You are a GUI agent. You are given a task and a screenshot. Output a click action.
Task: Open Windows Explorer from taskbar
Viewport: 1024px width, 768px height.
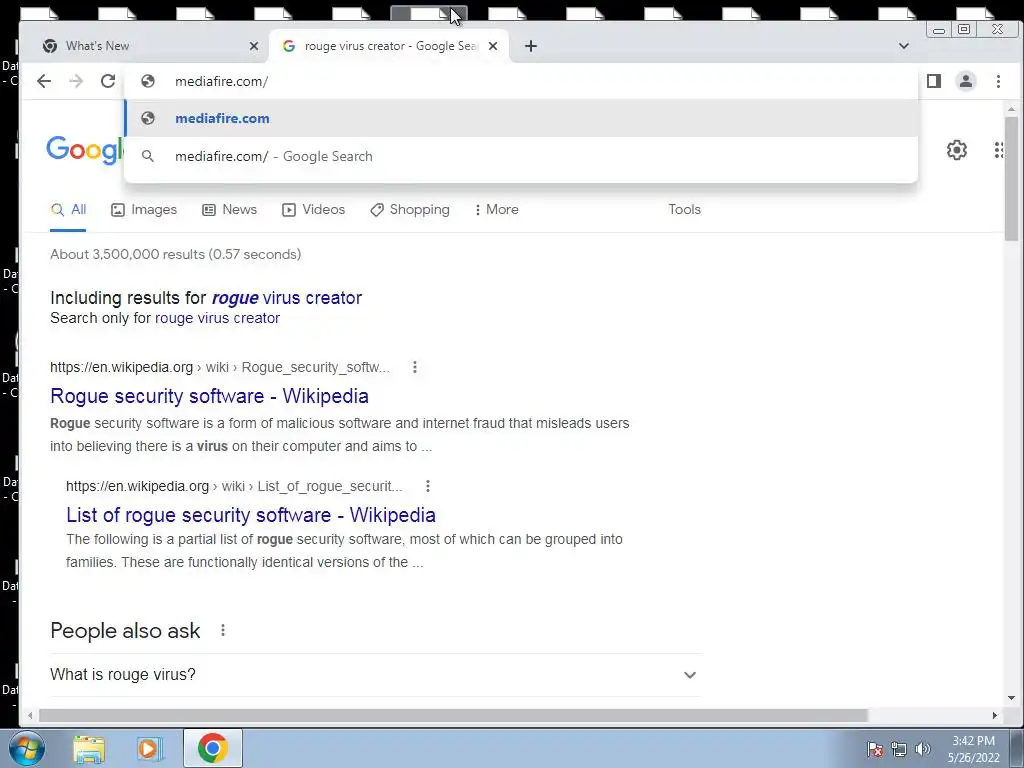[89, 748]
